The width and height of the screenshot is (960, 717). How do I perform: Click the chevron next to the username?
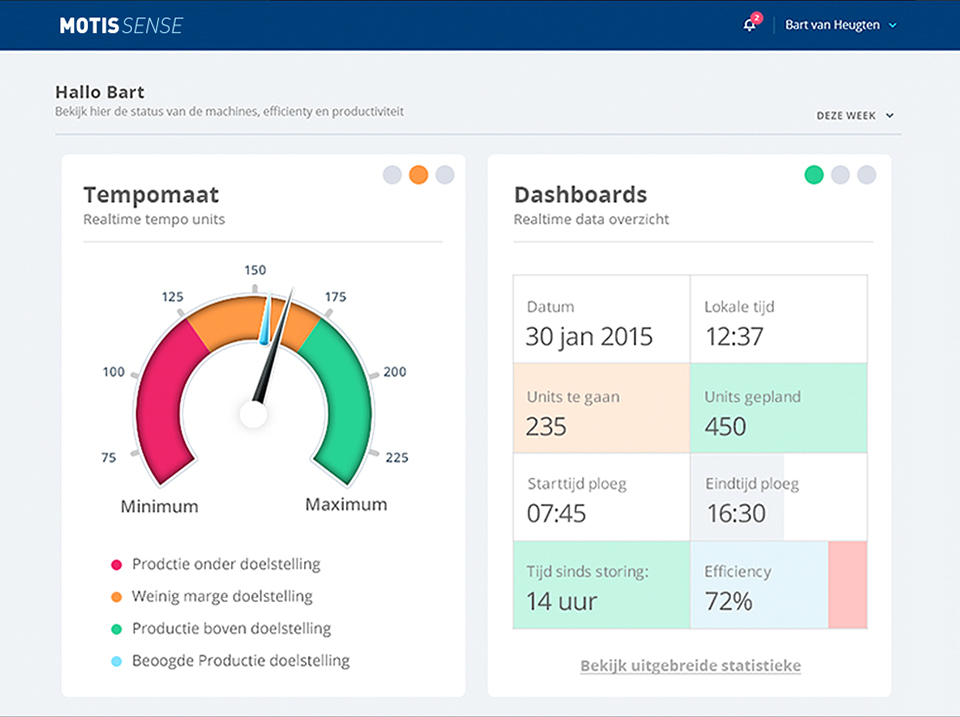tap(892, 26)
